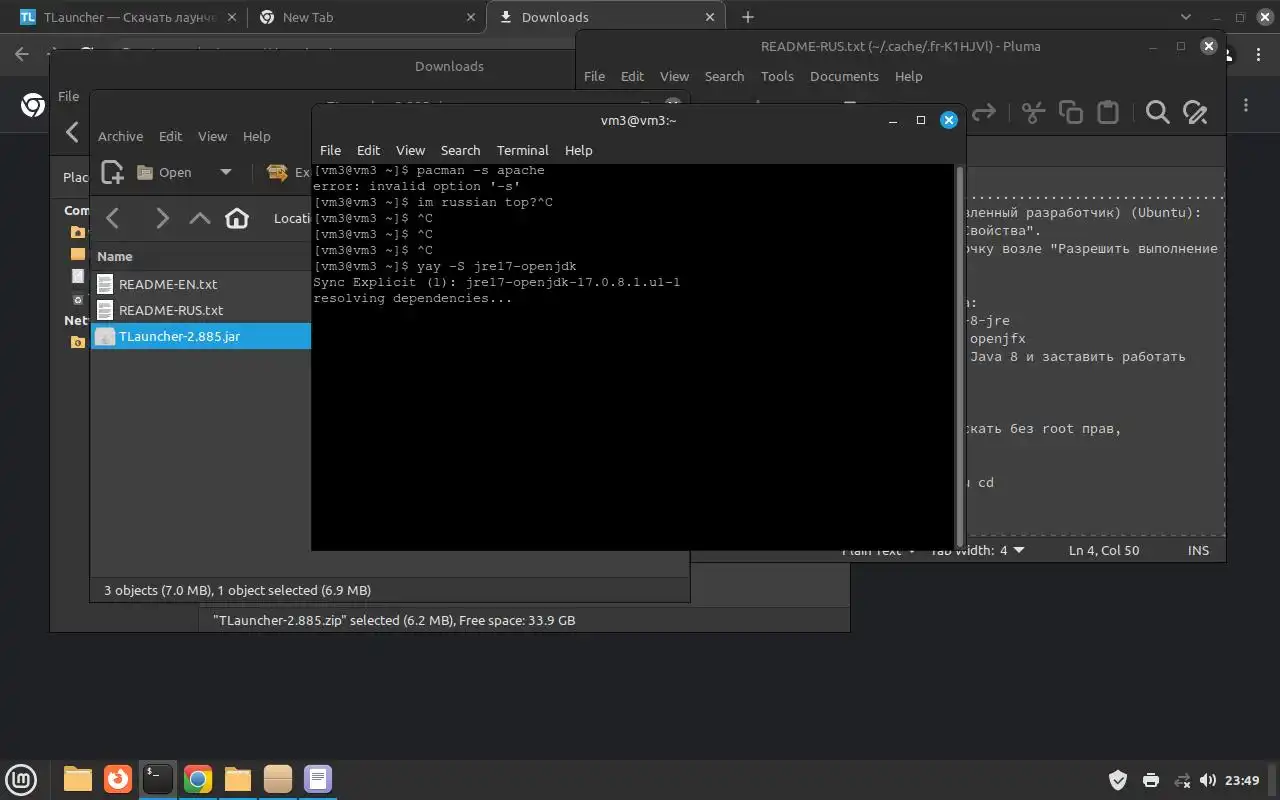The width and height of the screenshot is (1280, 800).
Task: Click the new archive icon in Archive Manager
Action: (112, 172)
